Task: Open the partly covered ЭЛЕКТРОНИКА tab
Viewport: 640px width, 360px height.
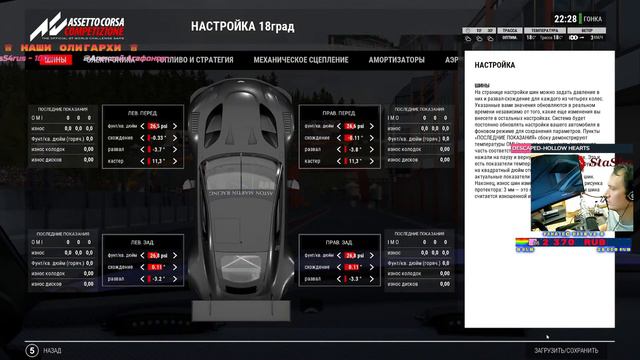Action: point(110,60)
